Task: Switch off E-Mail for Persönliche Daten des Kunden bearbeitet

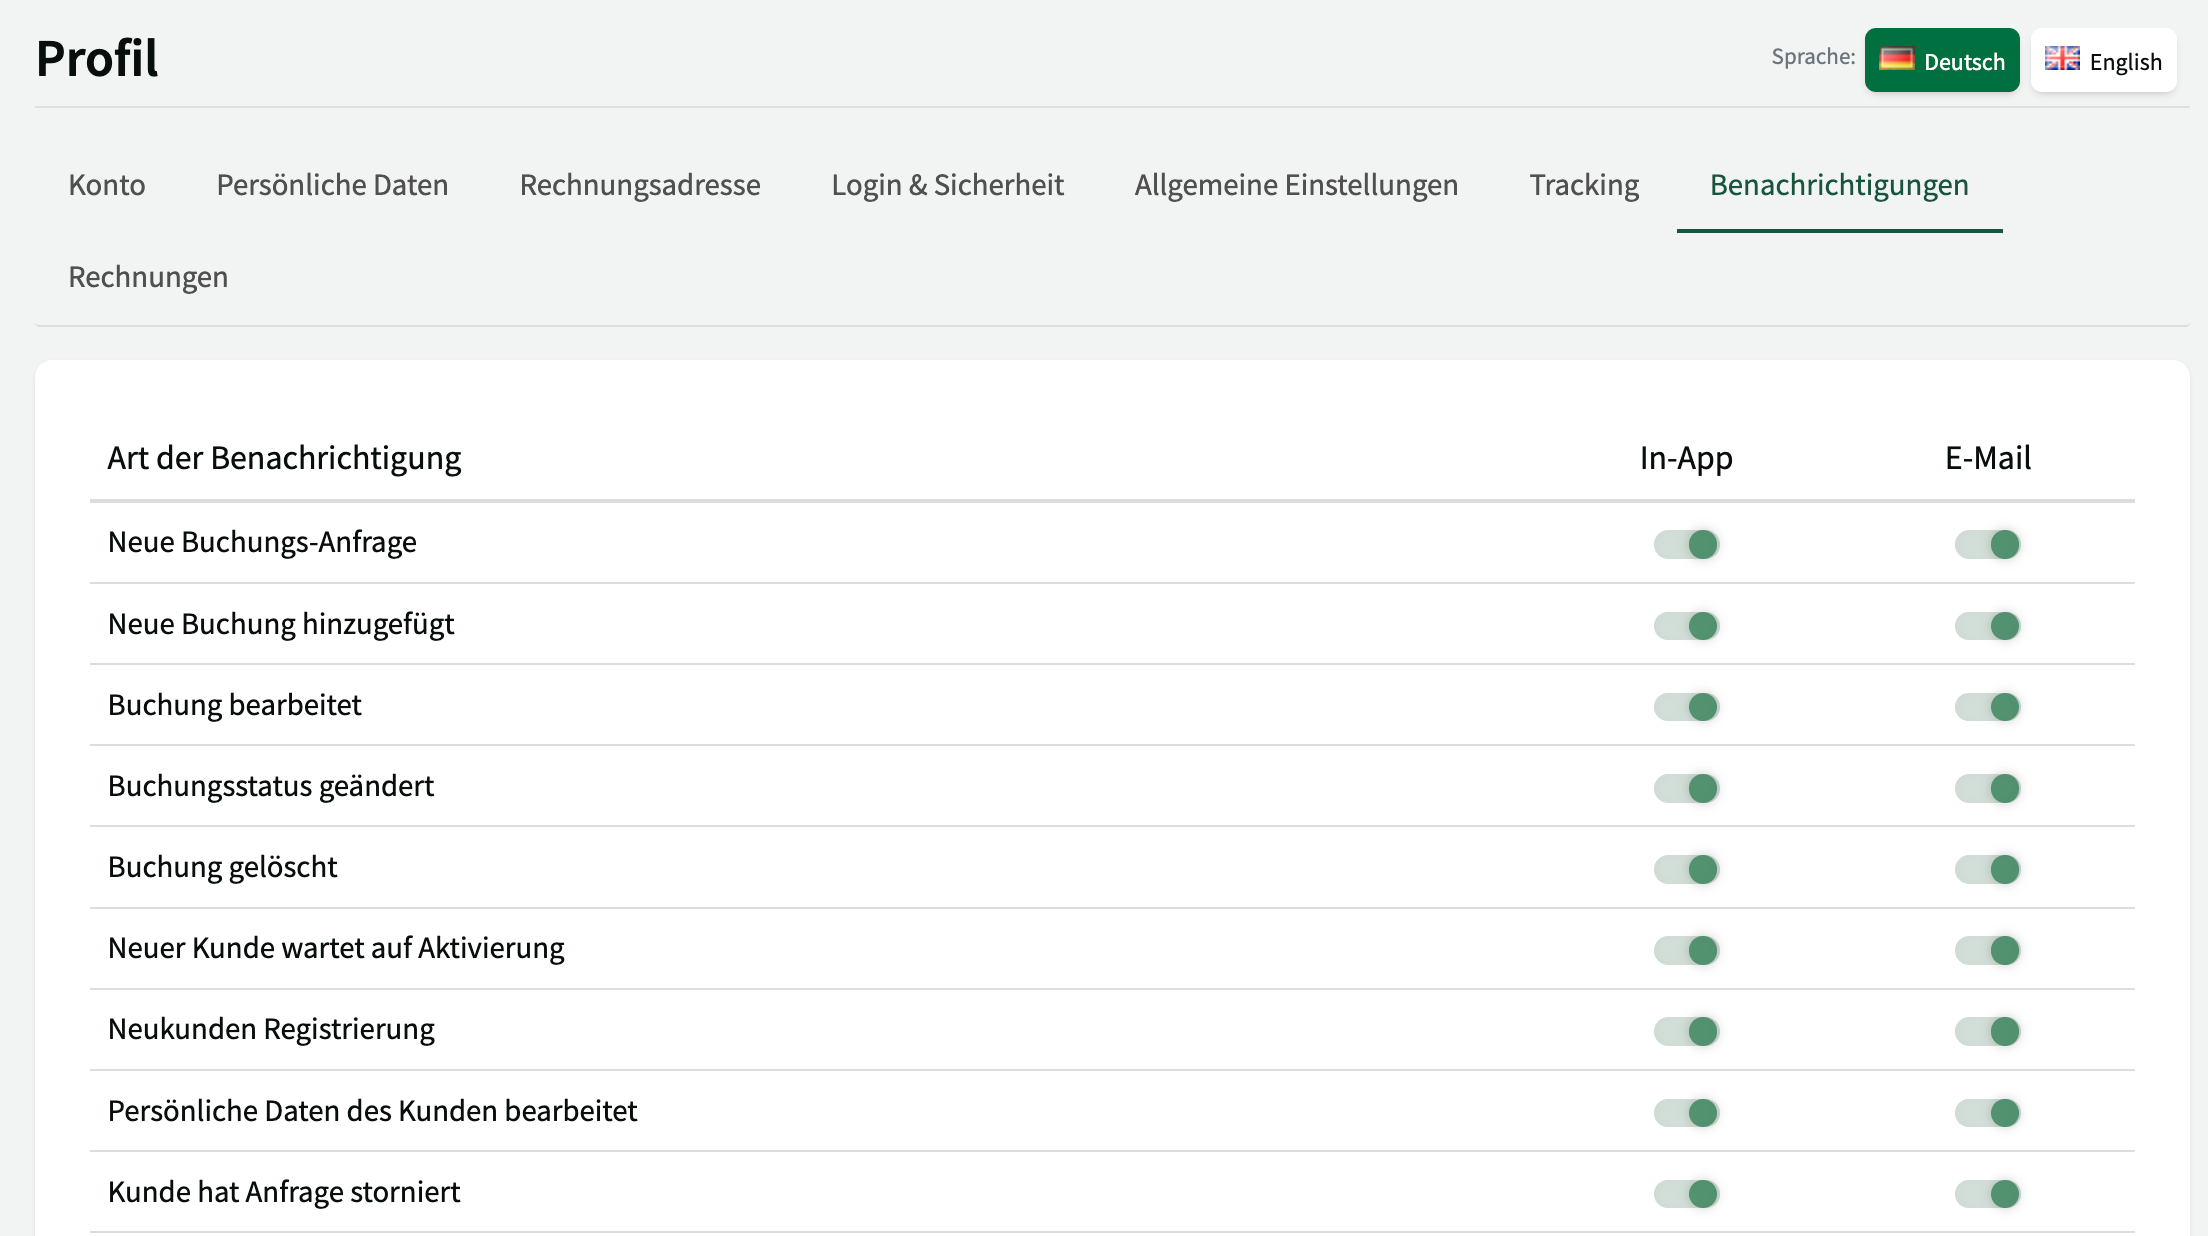Action: point(1987,1112)
